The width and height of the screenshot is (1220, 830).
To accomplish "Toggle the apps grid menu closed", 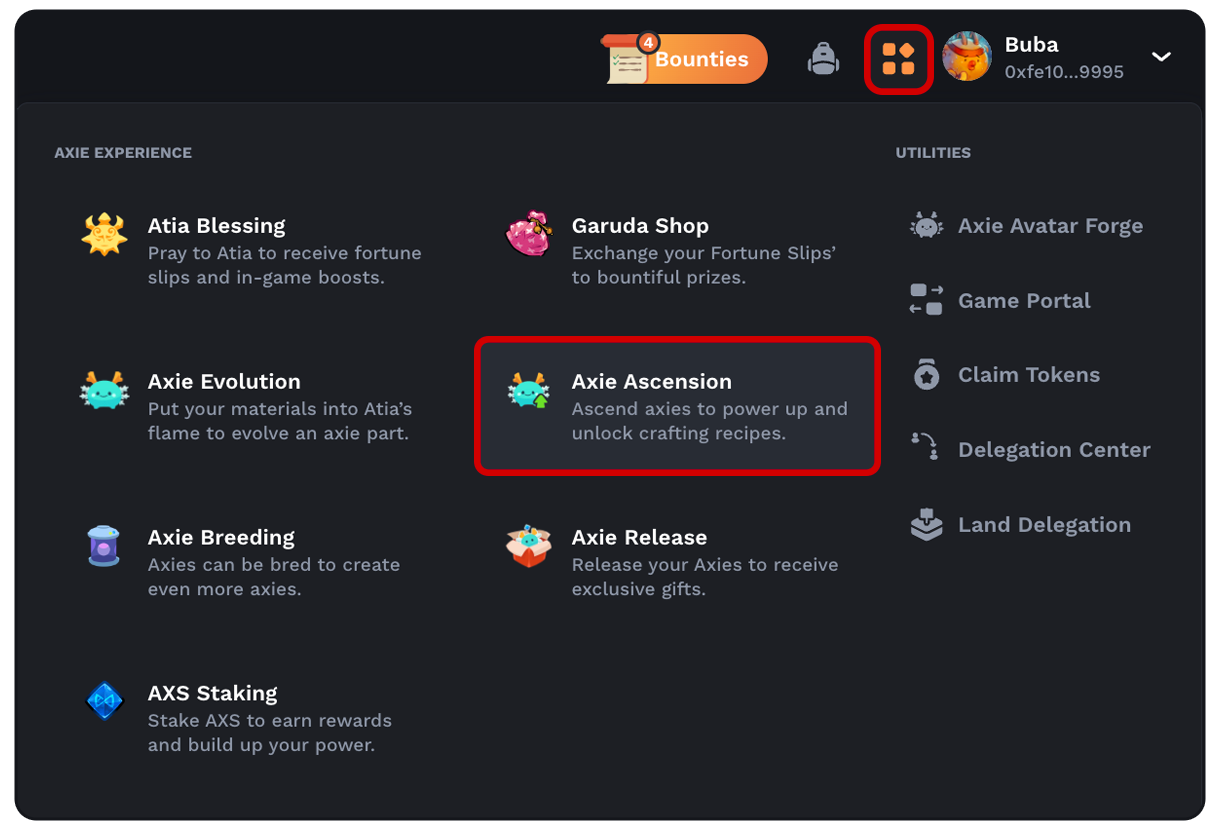I will [898, 57].
